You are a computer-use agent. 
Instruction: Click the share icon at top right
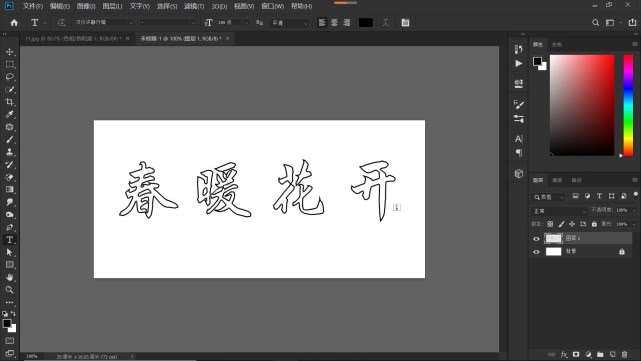pyautogui.click(x=632, y=23)
